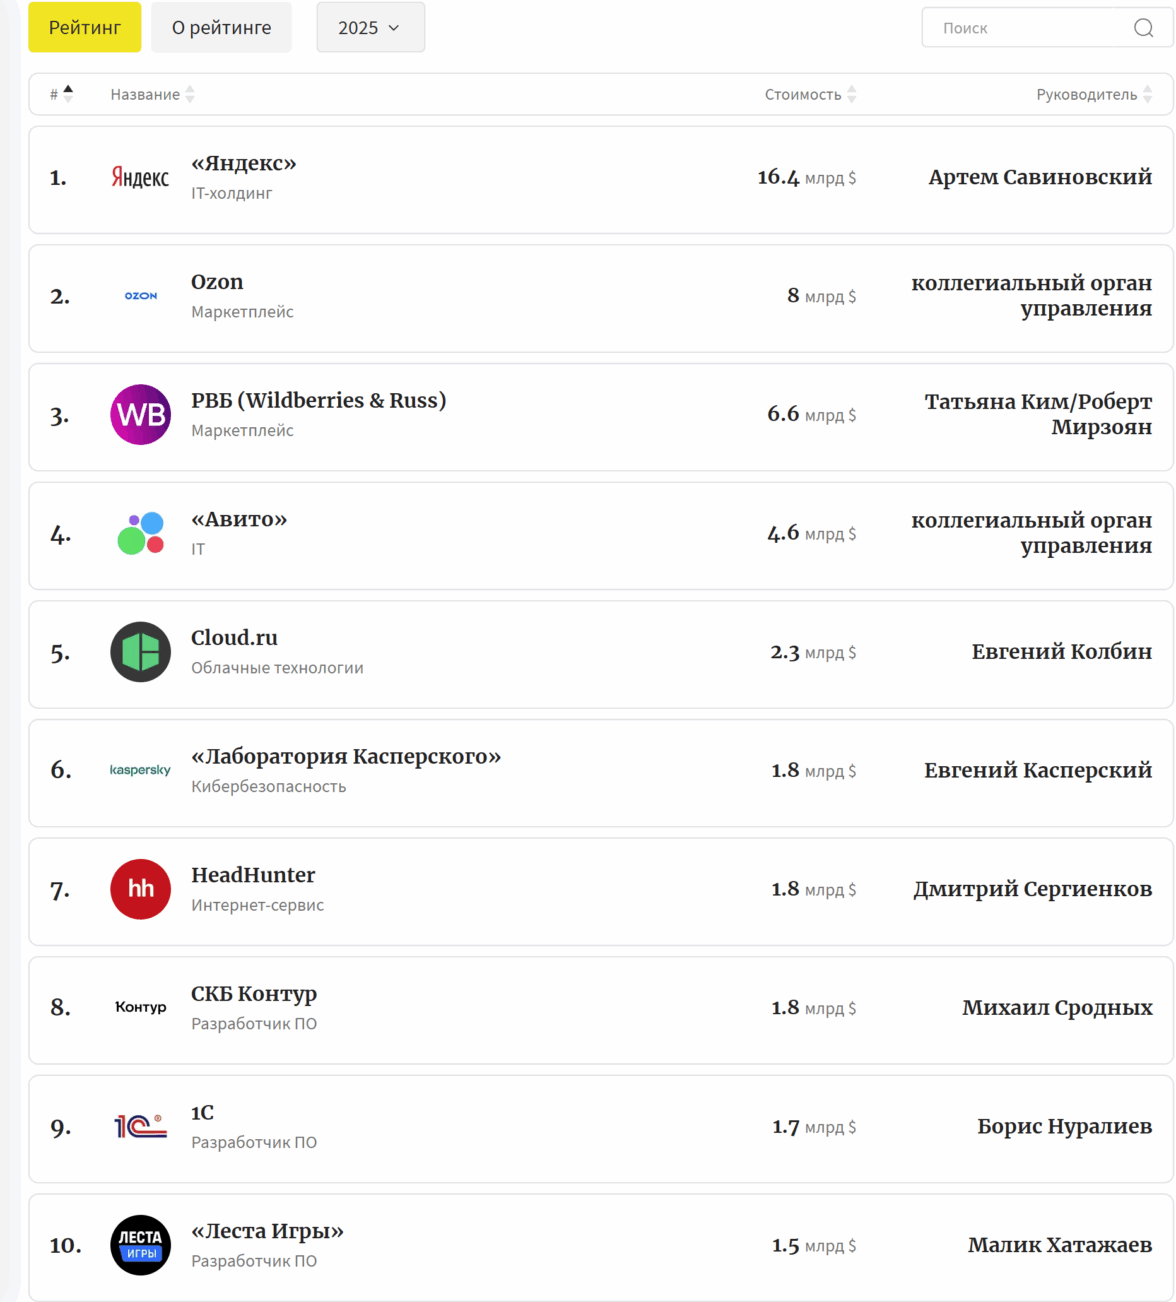Click the Yandex logo icon

140,178
